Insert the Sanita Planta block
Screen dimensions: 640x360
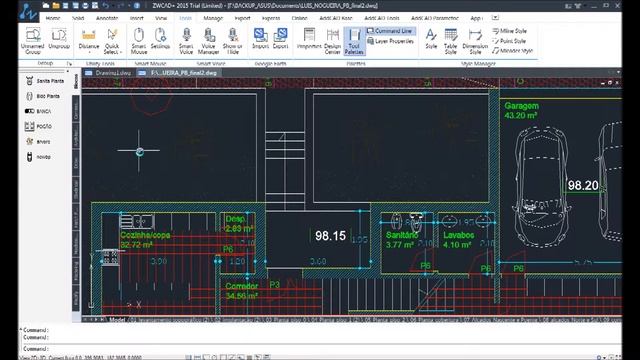click(x=44, y=81)
